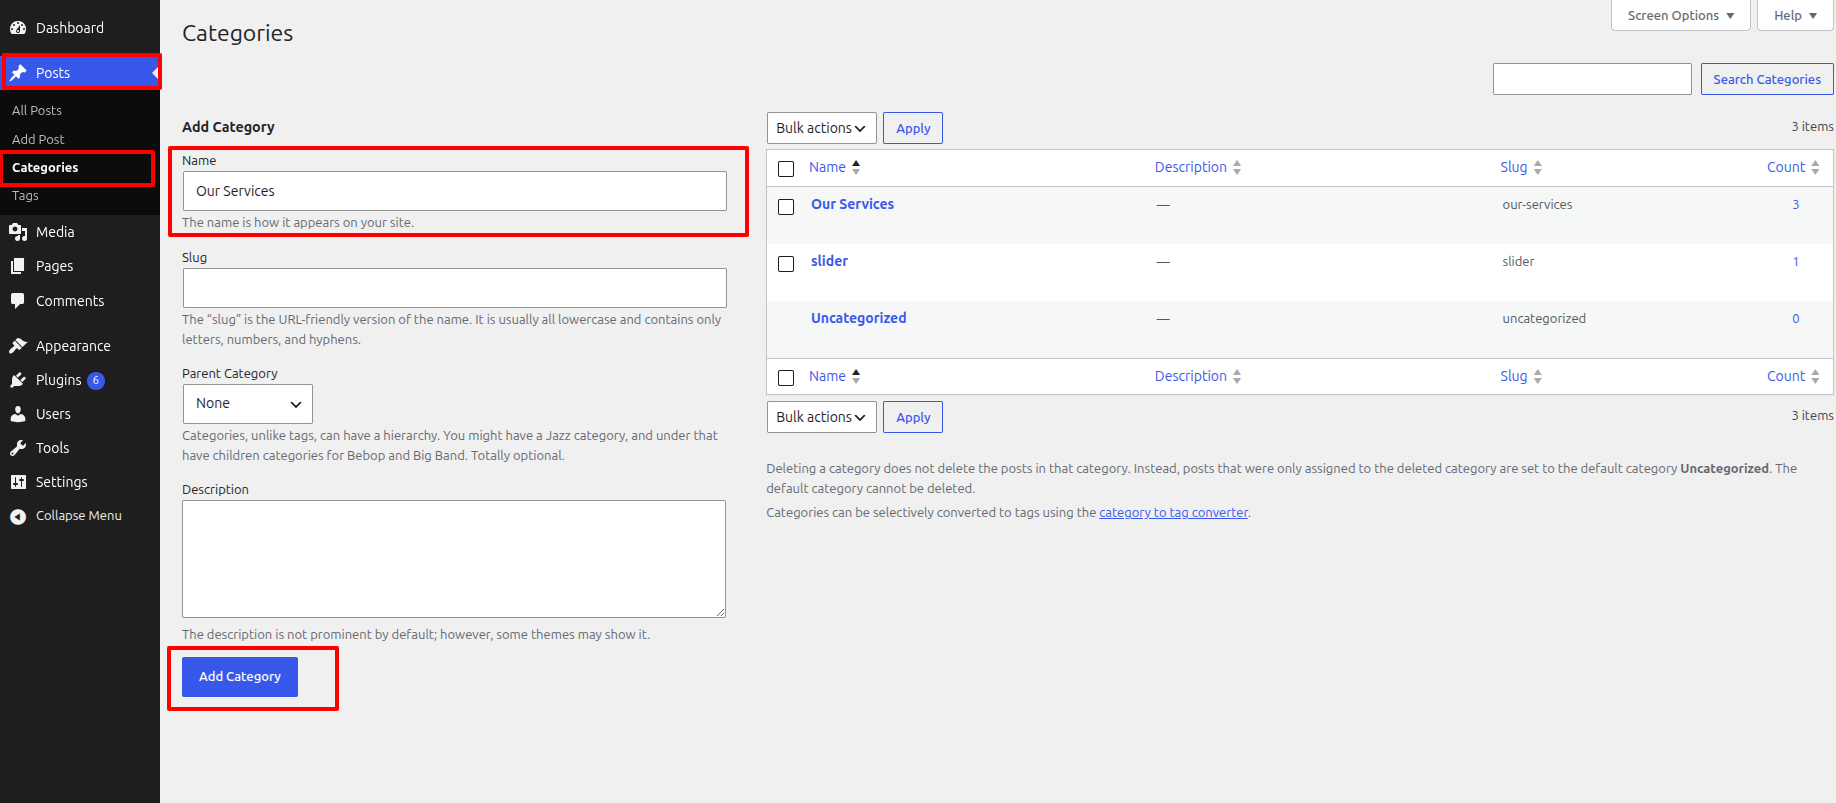Focus the Description textarea
1836x803 pixels.
[454, 559]
